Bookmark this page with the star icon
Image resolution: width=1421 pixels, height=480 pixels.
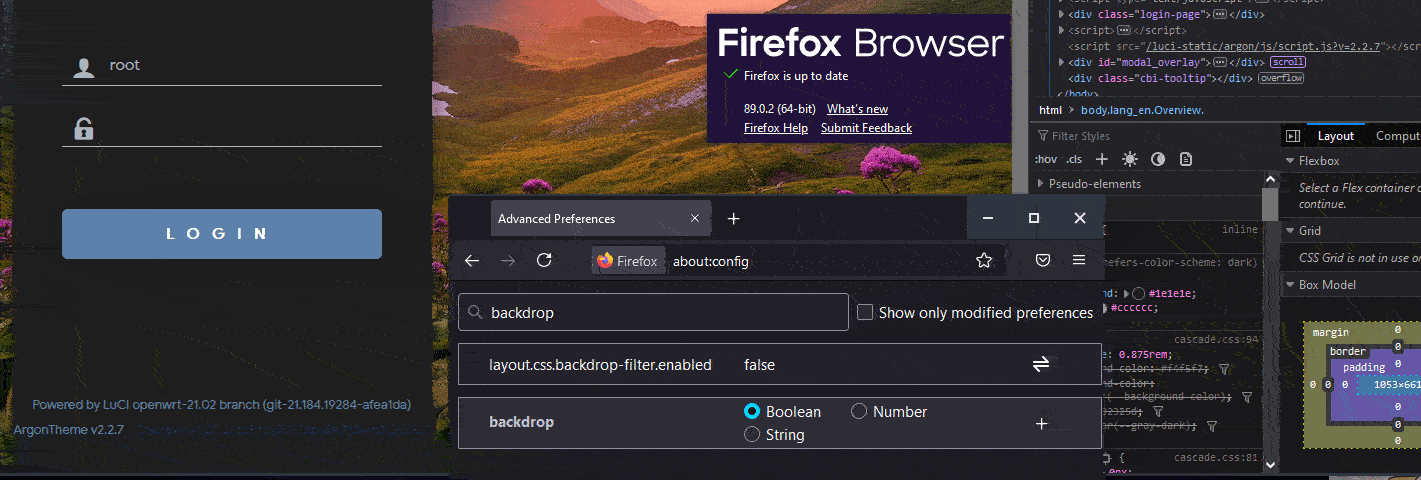coord(984,260)
